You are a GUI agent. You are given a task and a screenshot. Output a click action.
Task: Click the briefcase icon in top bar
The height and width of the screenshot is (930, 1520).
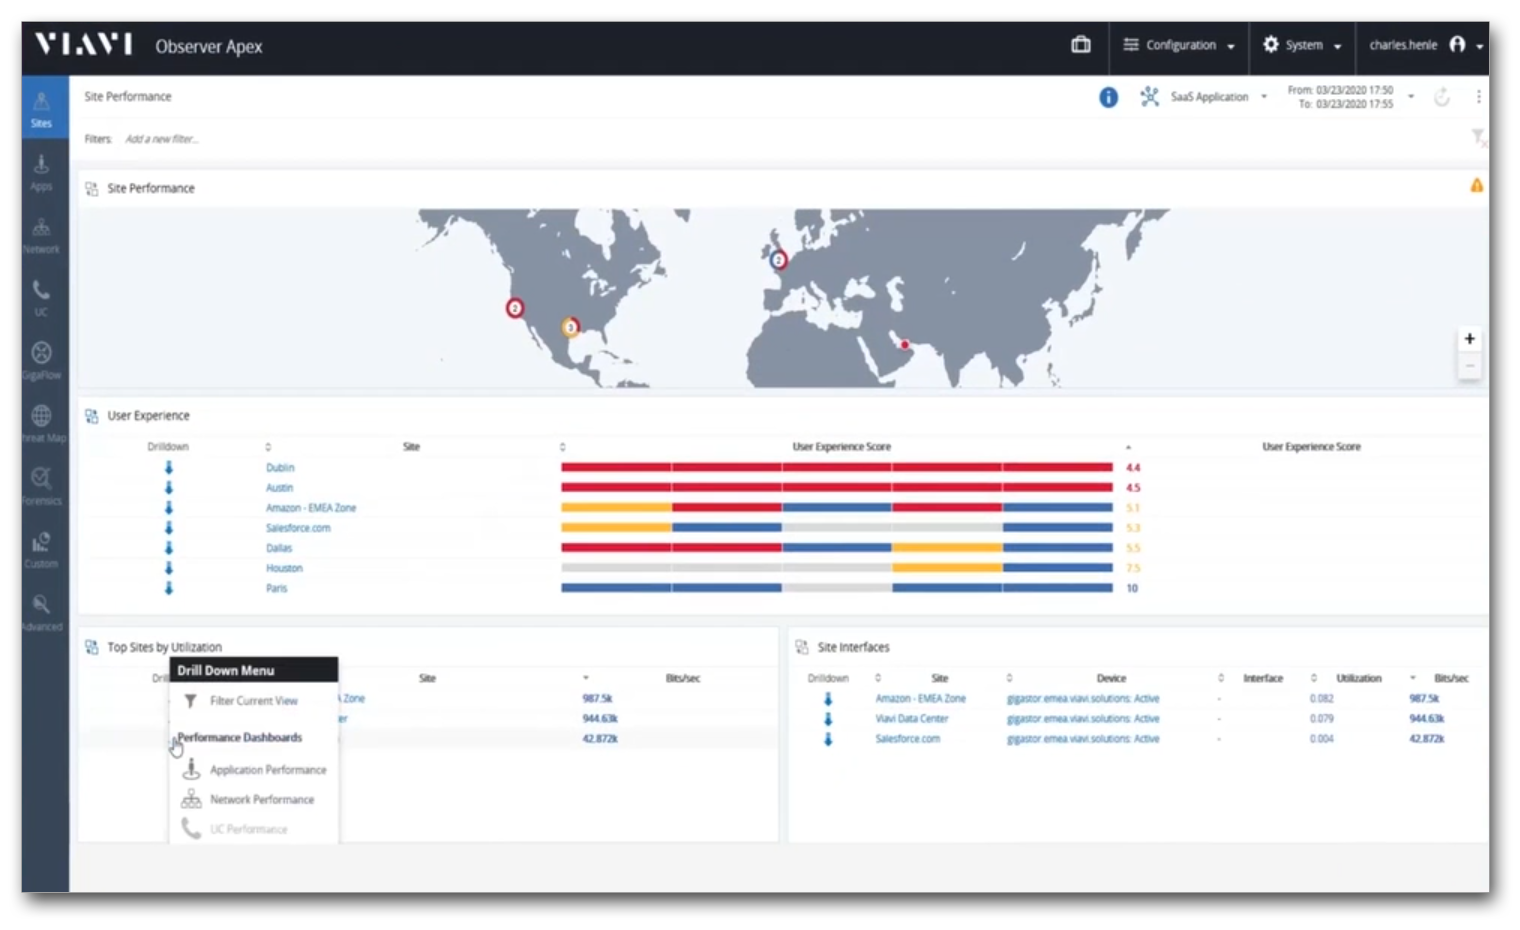tap(1081, 45)
